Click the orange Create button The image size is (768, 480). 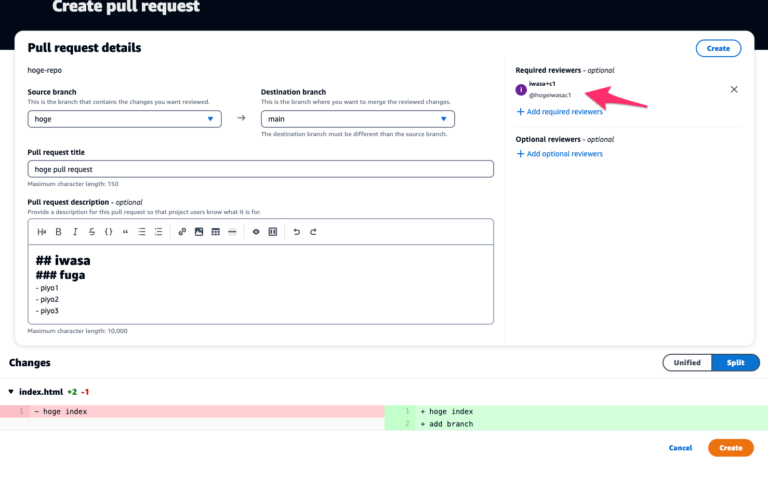tap(731, 448)
